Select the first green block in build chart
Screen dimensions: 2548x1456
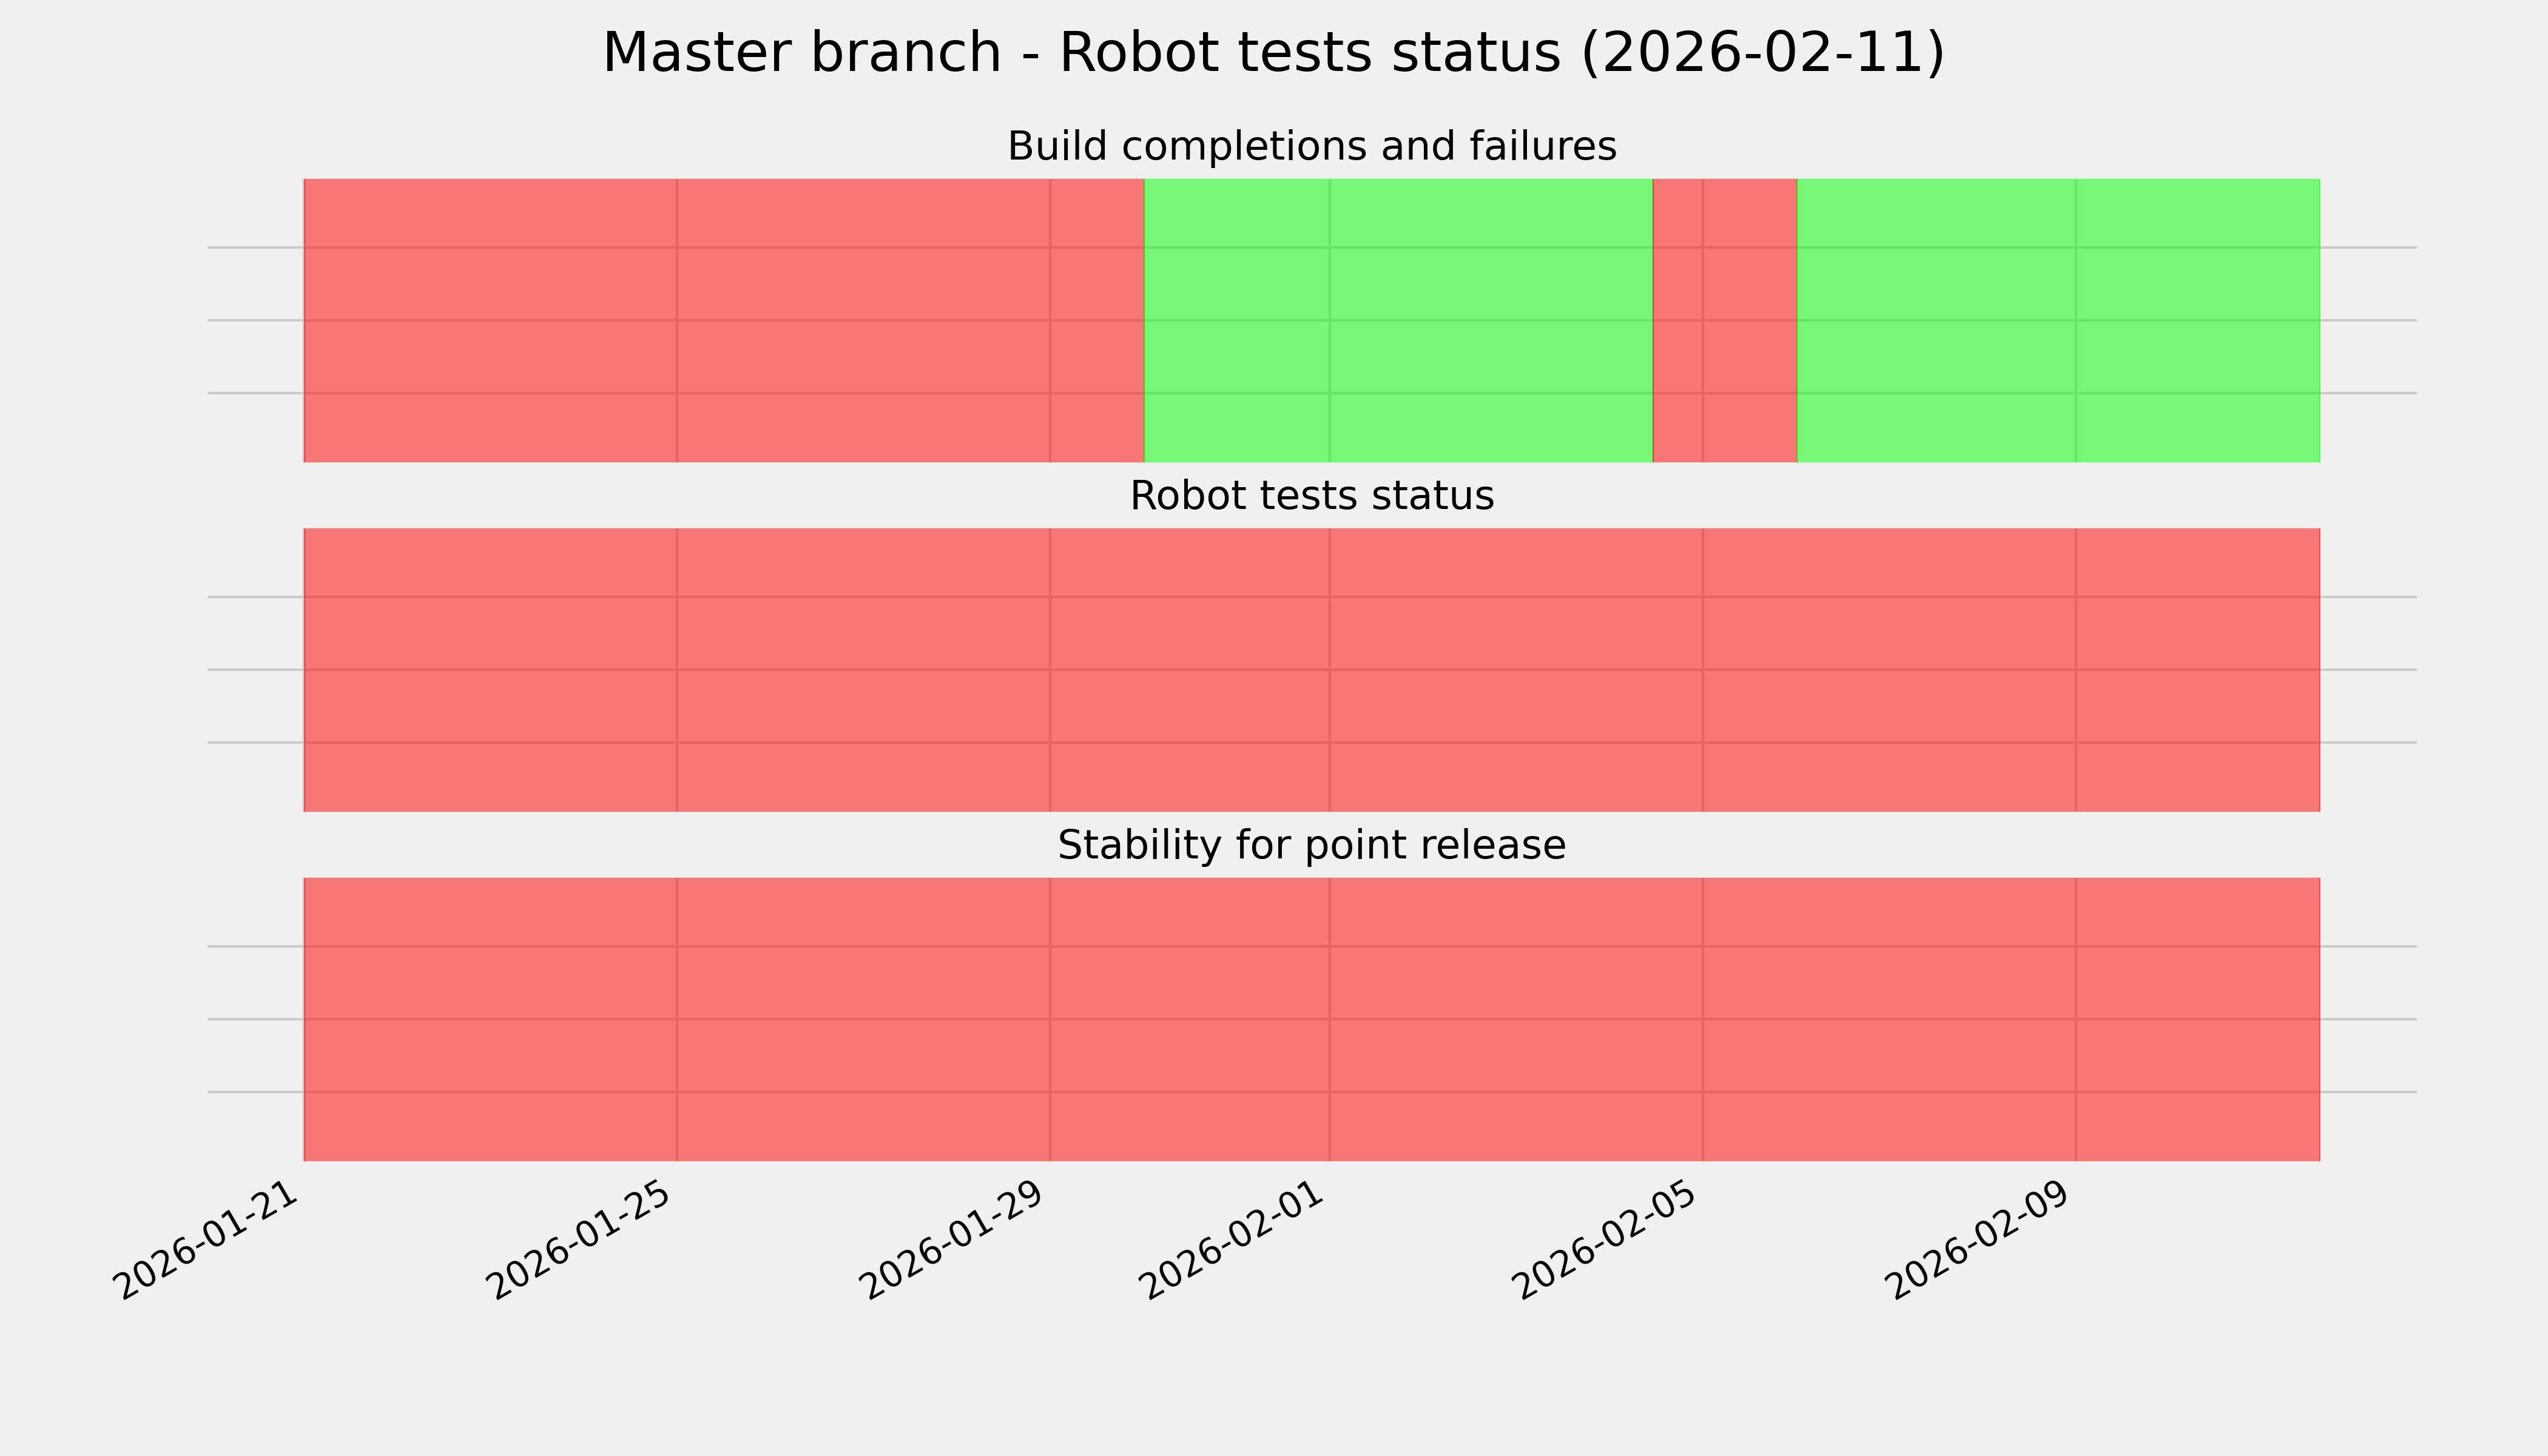(x=1398, y=320)
